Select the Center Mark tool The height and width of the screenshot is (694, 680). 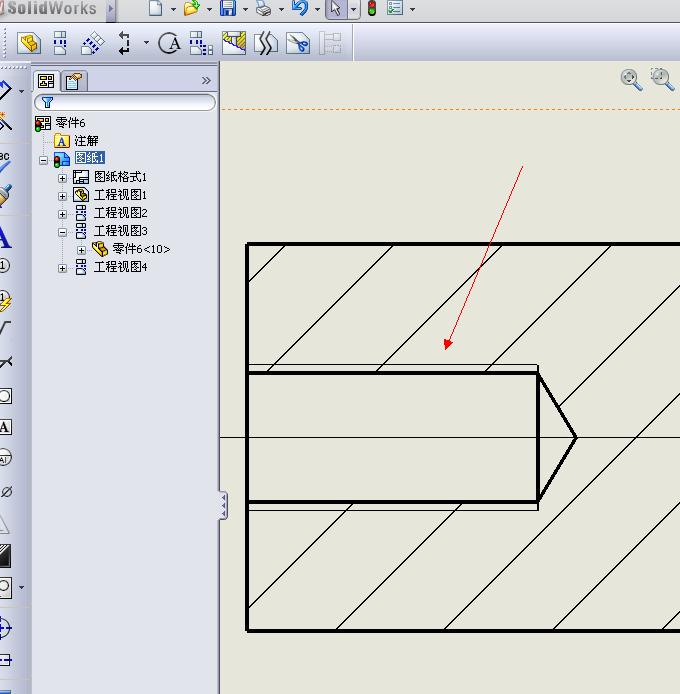(5, 628)
